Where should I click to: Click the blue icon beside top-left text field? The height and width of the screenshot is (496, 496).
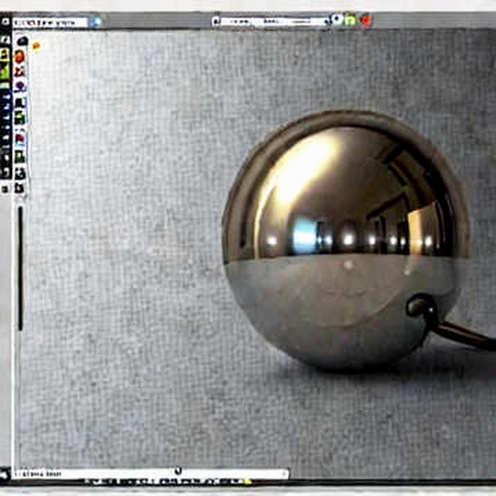click(96, 22)
